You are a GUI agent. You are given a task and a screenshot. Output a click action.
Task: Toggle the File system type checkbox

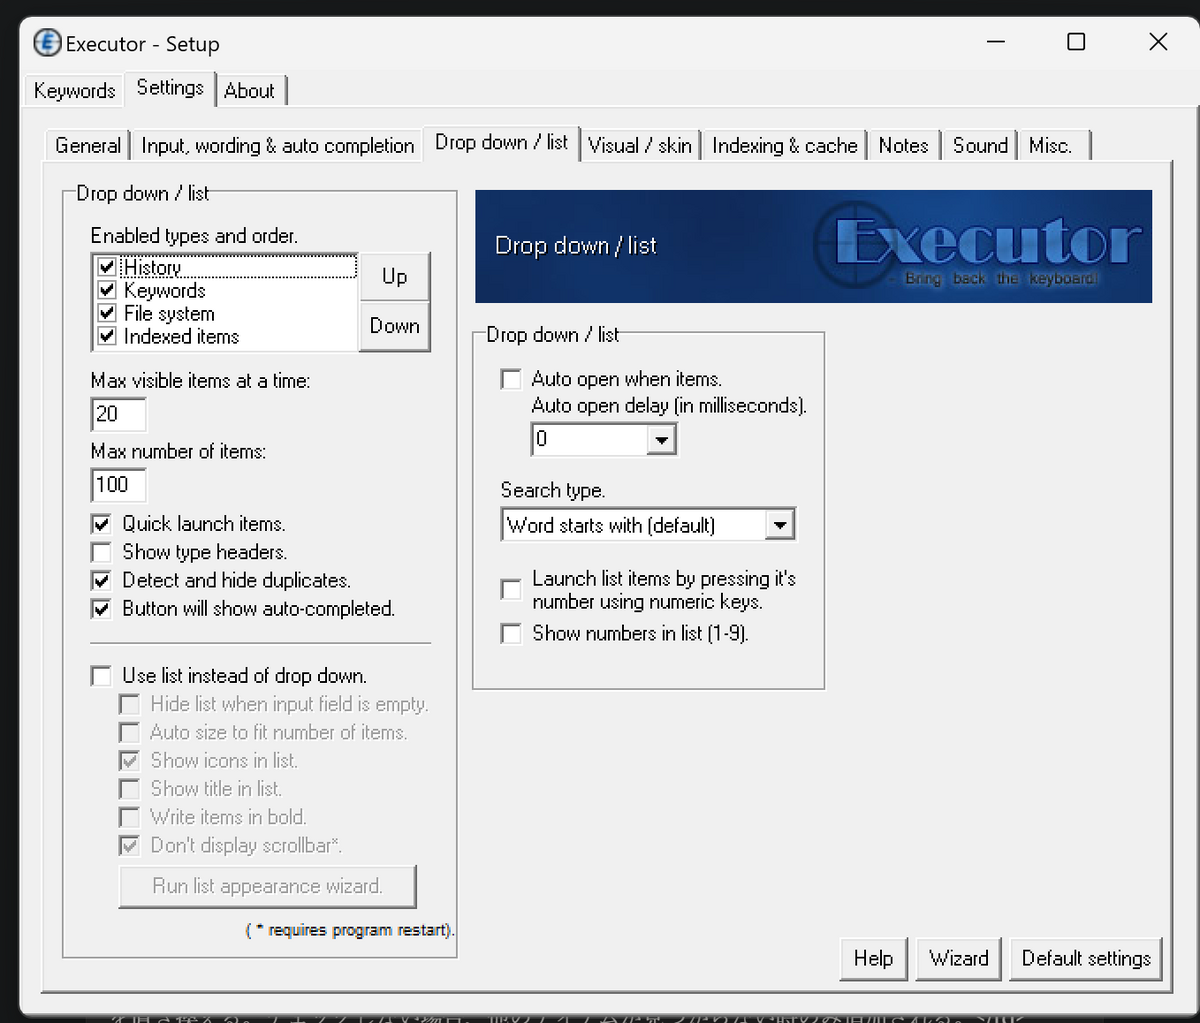[x=107, y=314]
